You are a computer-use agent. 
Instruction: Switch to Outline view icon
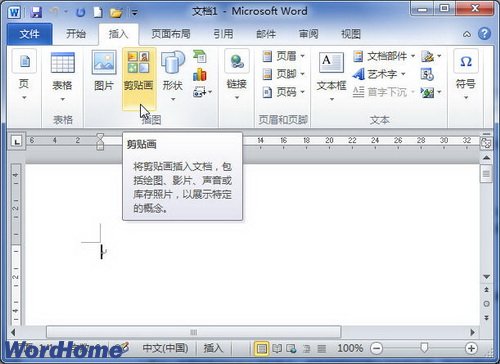(307, 349)
